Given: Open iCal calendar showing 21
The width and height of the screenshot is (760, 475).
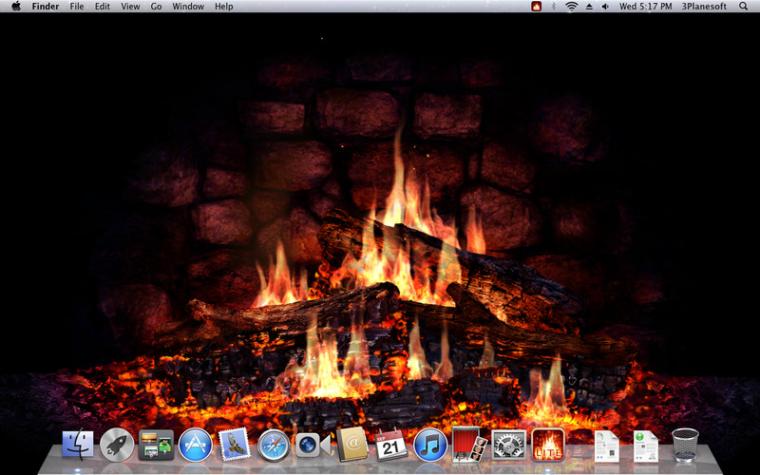Looking at the screenshot, I should click(x=391, y=445).
